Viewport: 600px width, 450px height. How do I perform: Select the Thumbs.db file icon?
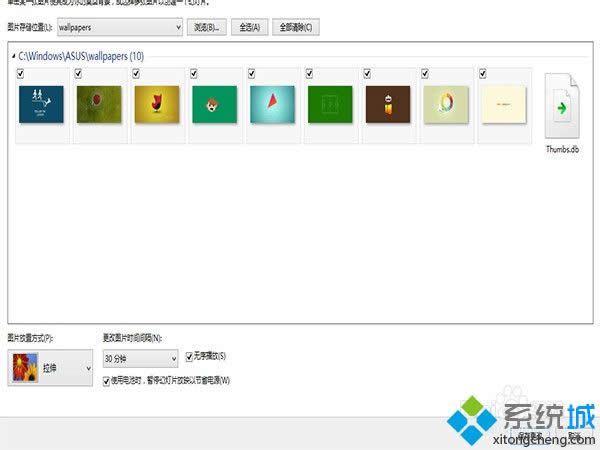561,107
